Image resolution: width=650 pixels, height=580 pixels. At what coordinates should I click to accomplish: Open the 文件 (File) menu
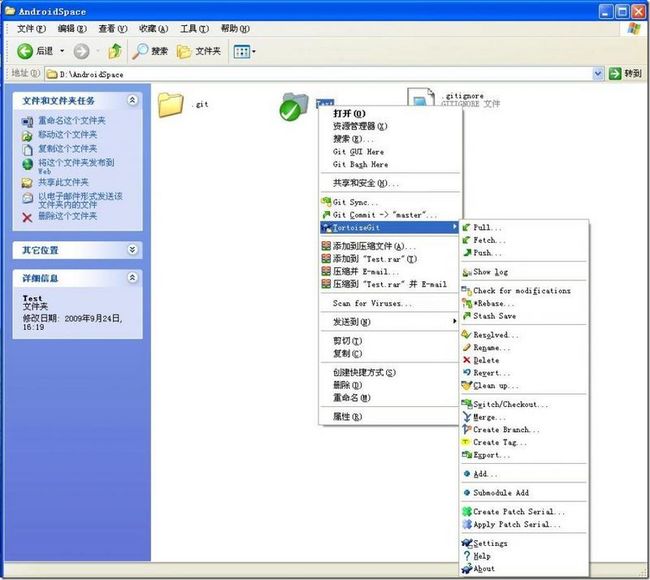tap(31, 29)
